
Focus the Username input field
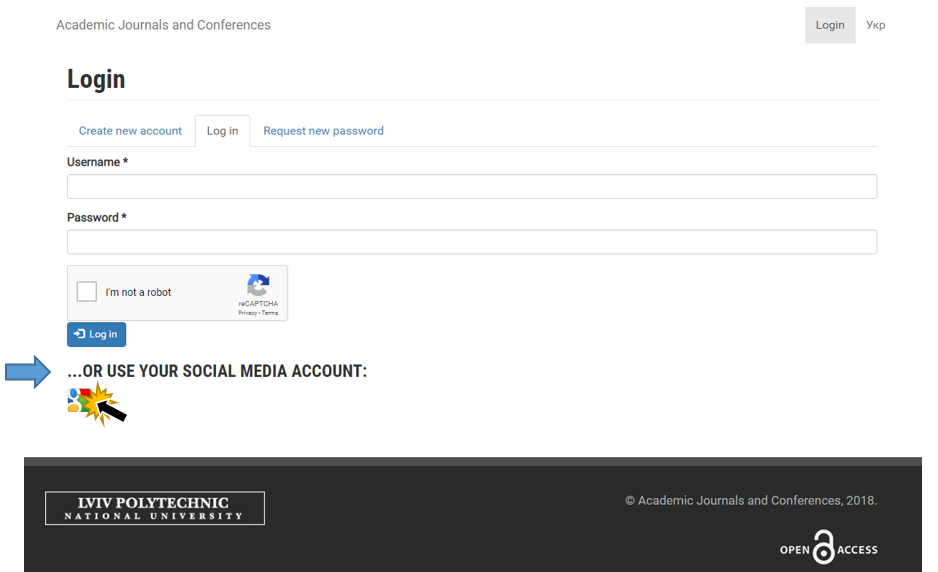tap(472, 187)
